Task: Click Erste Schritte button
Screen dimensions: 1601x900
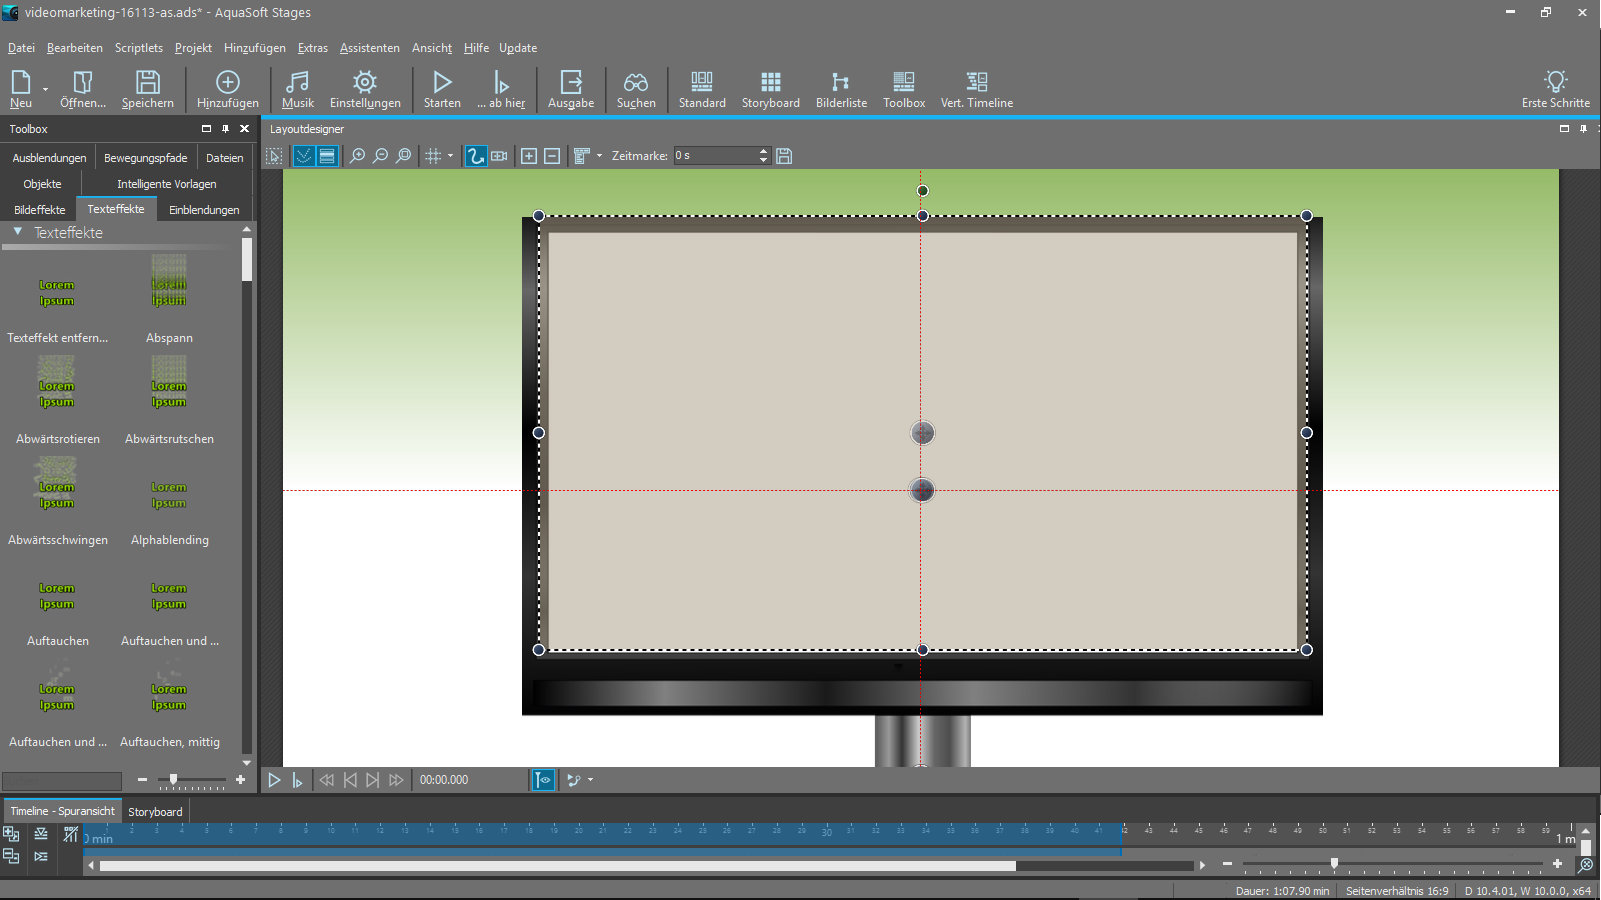Action: pyautogui.click(x=1555, y=89)
